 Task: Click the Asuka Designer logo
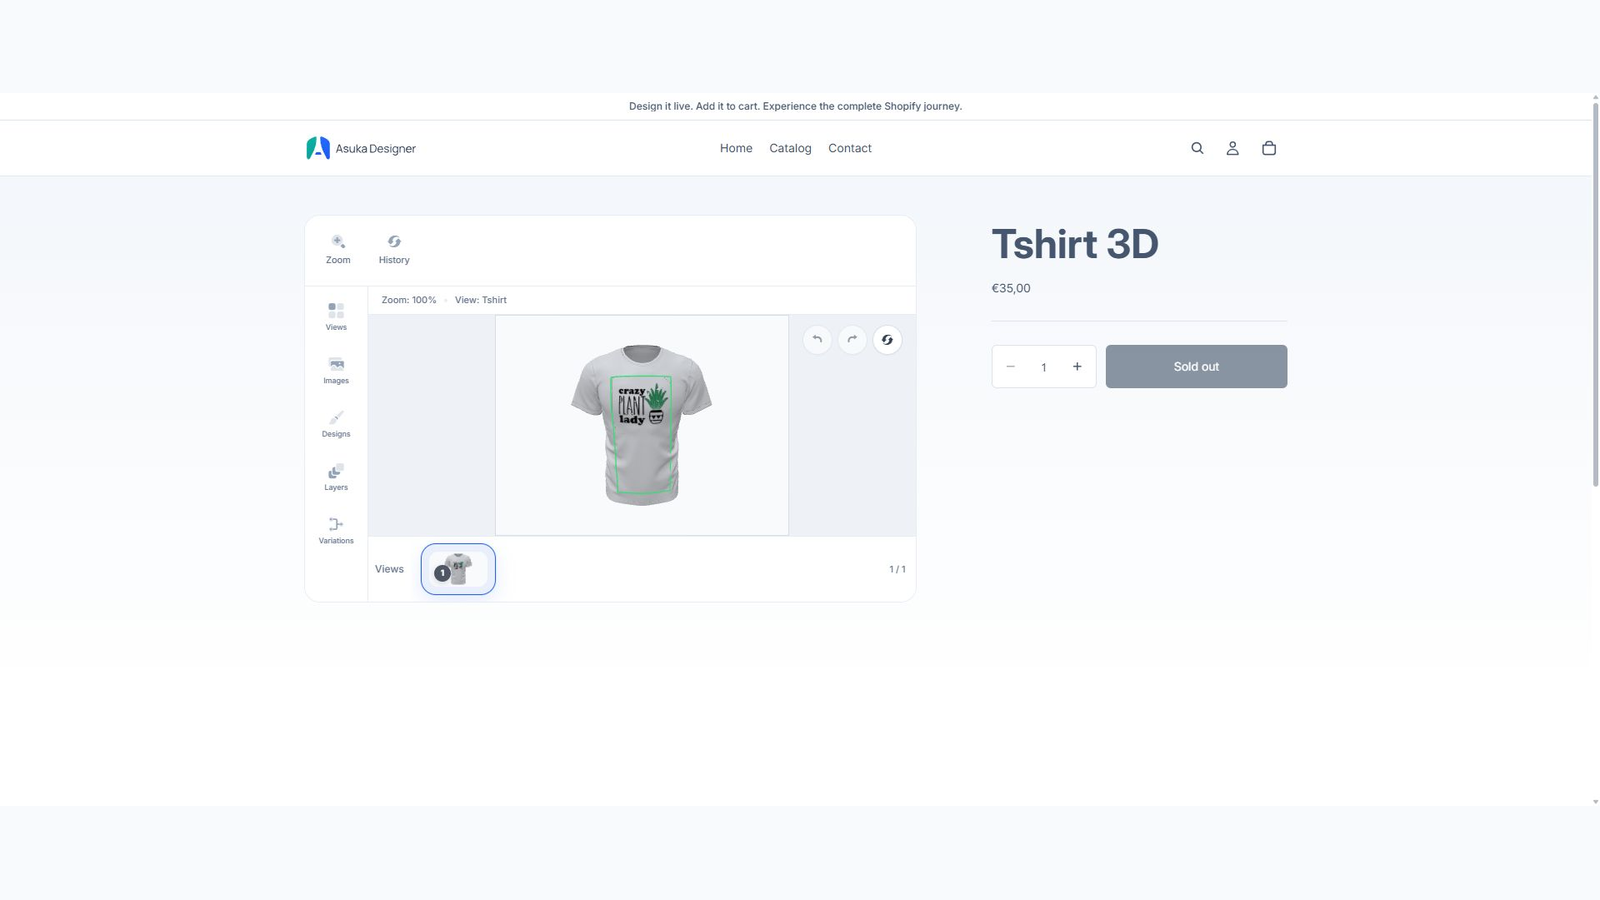[x=361, y=148]
